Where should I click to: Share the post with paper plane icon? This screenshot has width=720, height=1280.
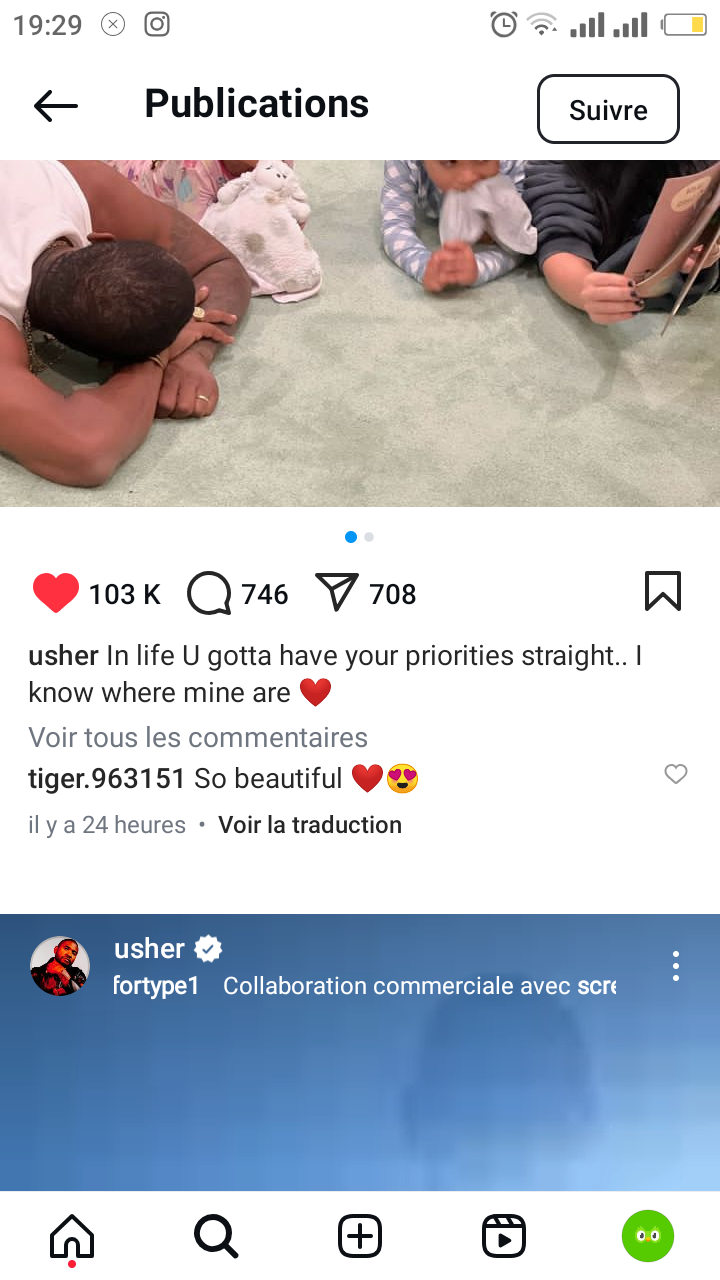point(337,592)
